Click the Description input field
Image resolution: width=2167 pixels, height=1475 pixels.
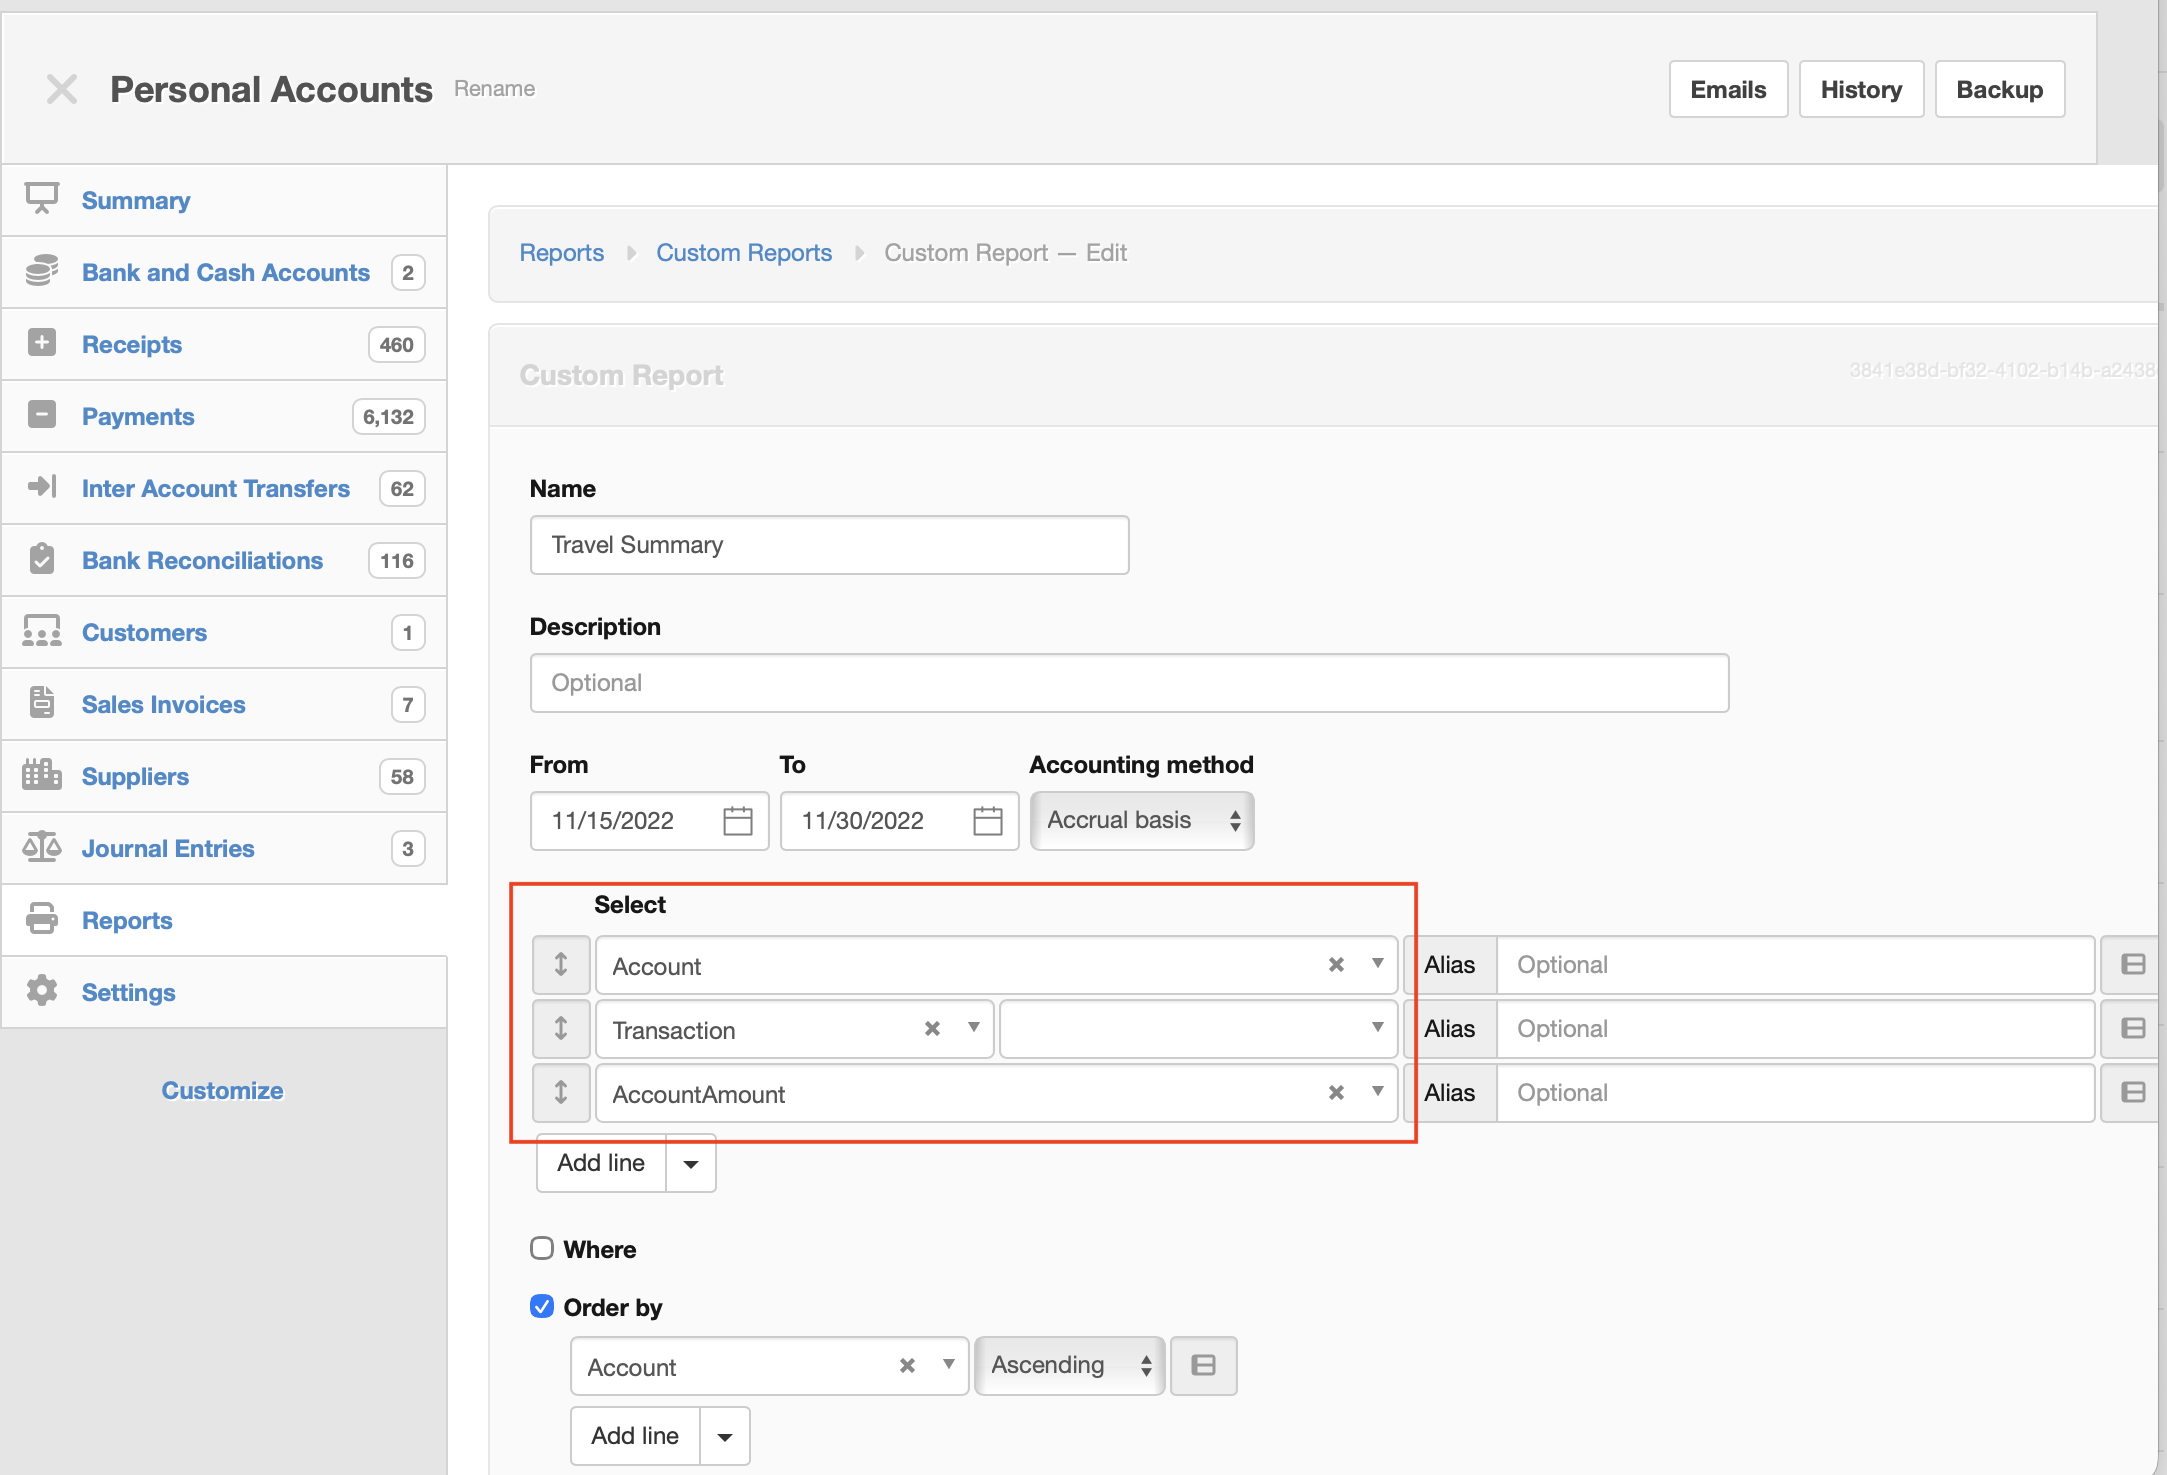(x=1129, y=683)
